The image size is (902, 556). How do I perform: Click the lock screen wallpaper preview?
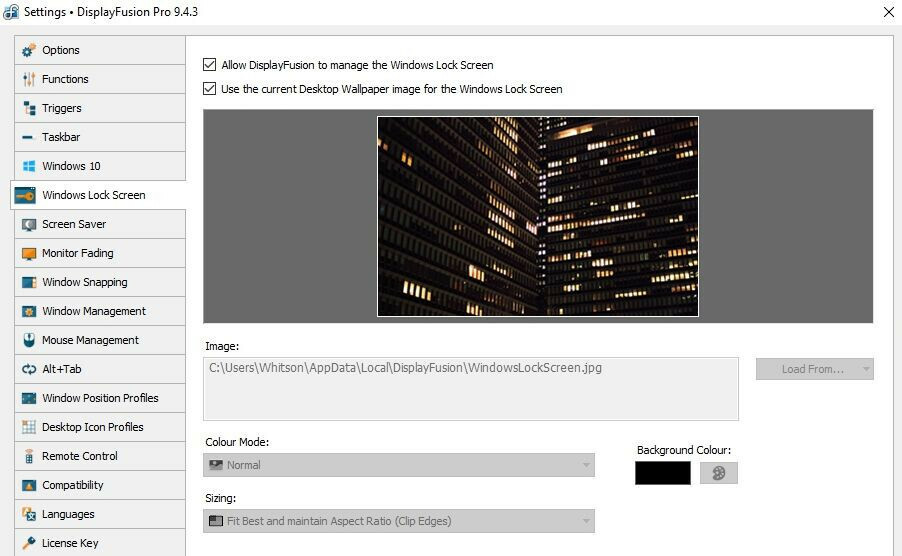[537, 216]
